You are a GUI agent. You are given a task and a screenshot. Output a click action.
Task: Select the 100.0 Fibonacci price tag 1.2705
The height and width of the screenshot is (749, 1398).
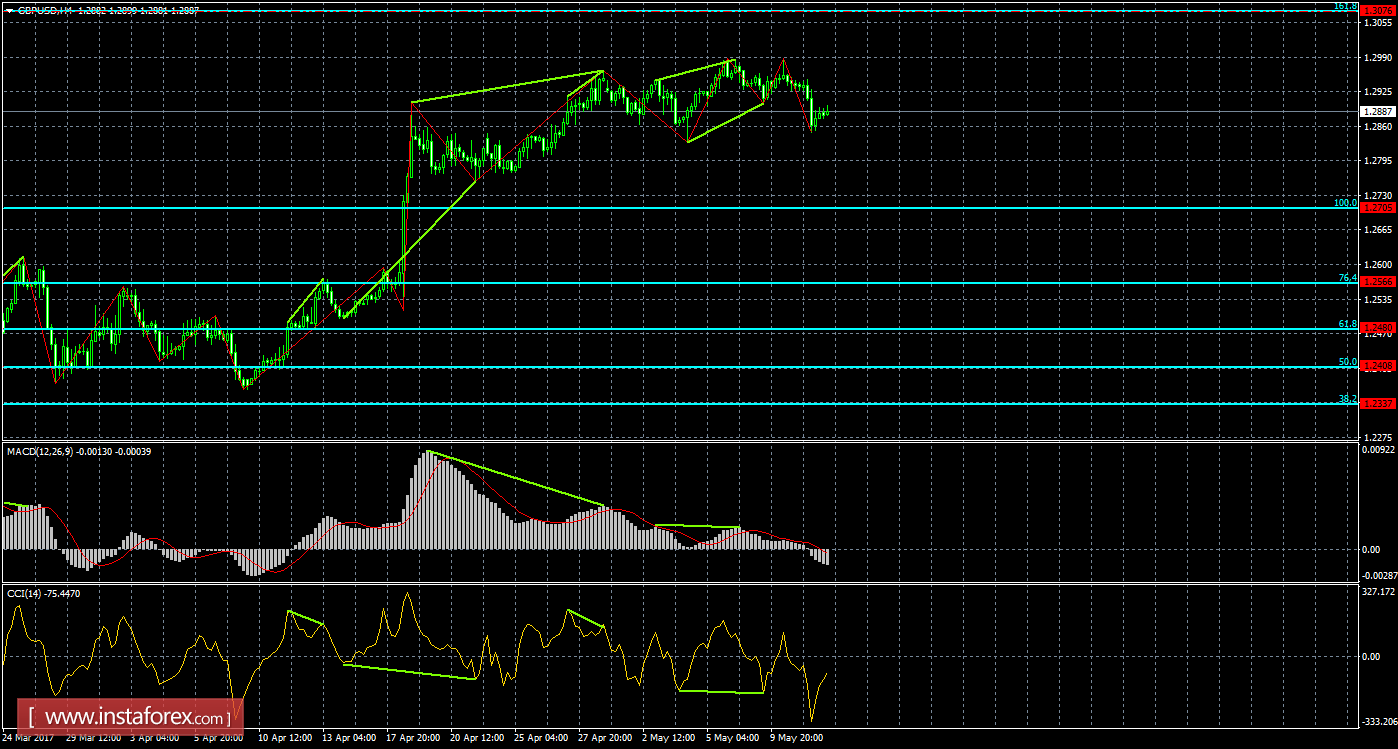click(x=1378, y=208)
